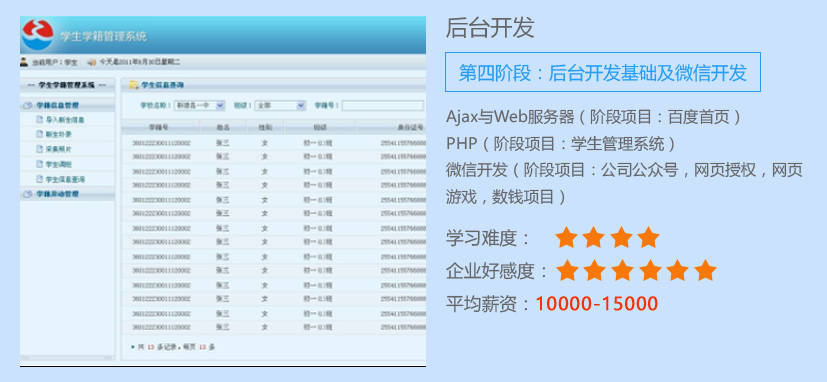Click the Ajax与Web服务器 line

tap(593, 117)
